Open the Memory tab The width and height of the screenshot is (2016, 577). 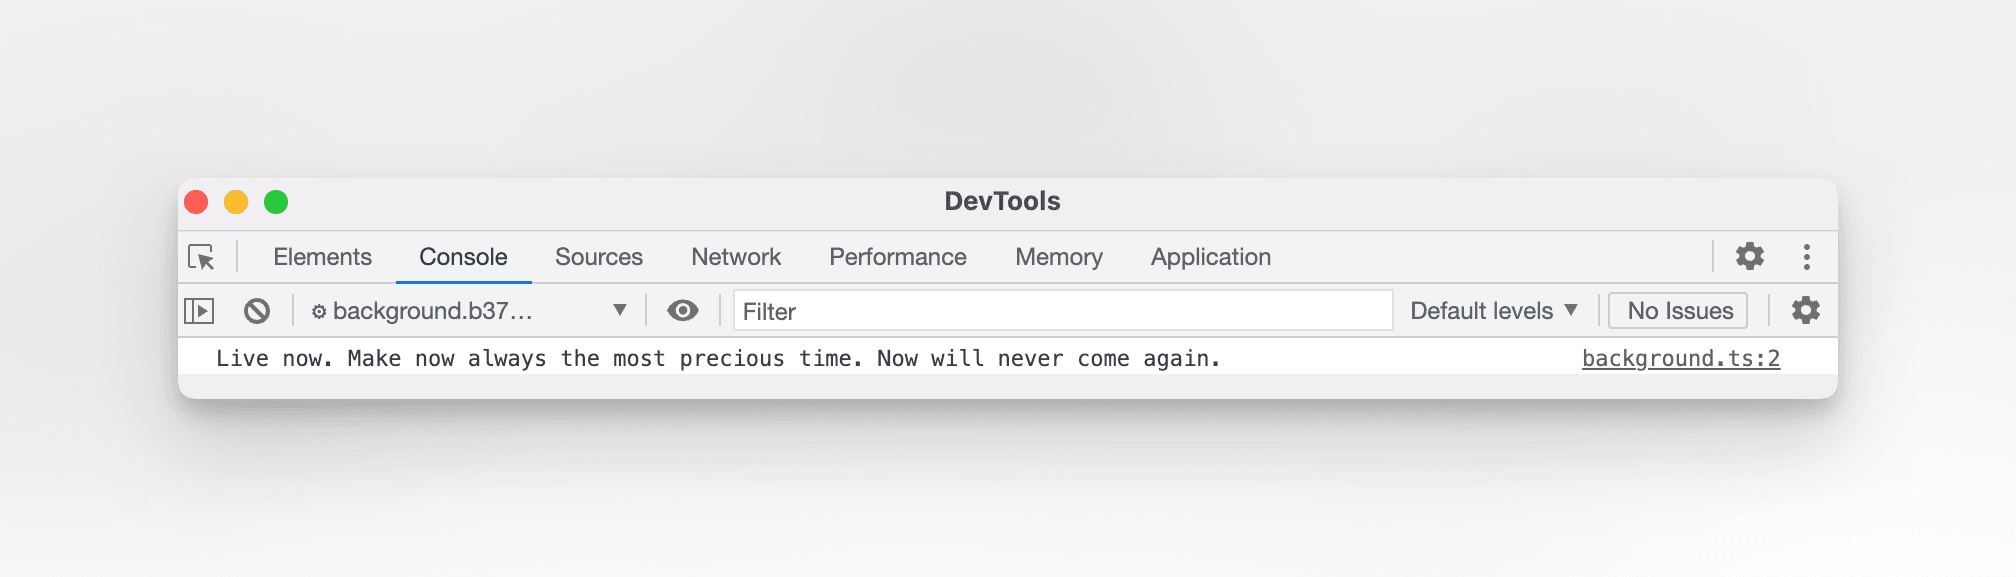[1058, 257]
